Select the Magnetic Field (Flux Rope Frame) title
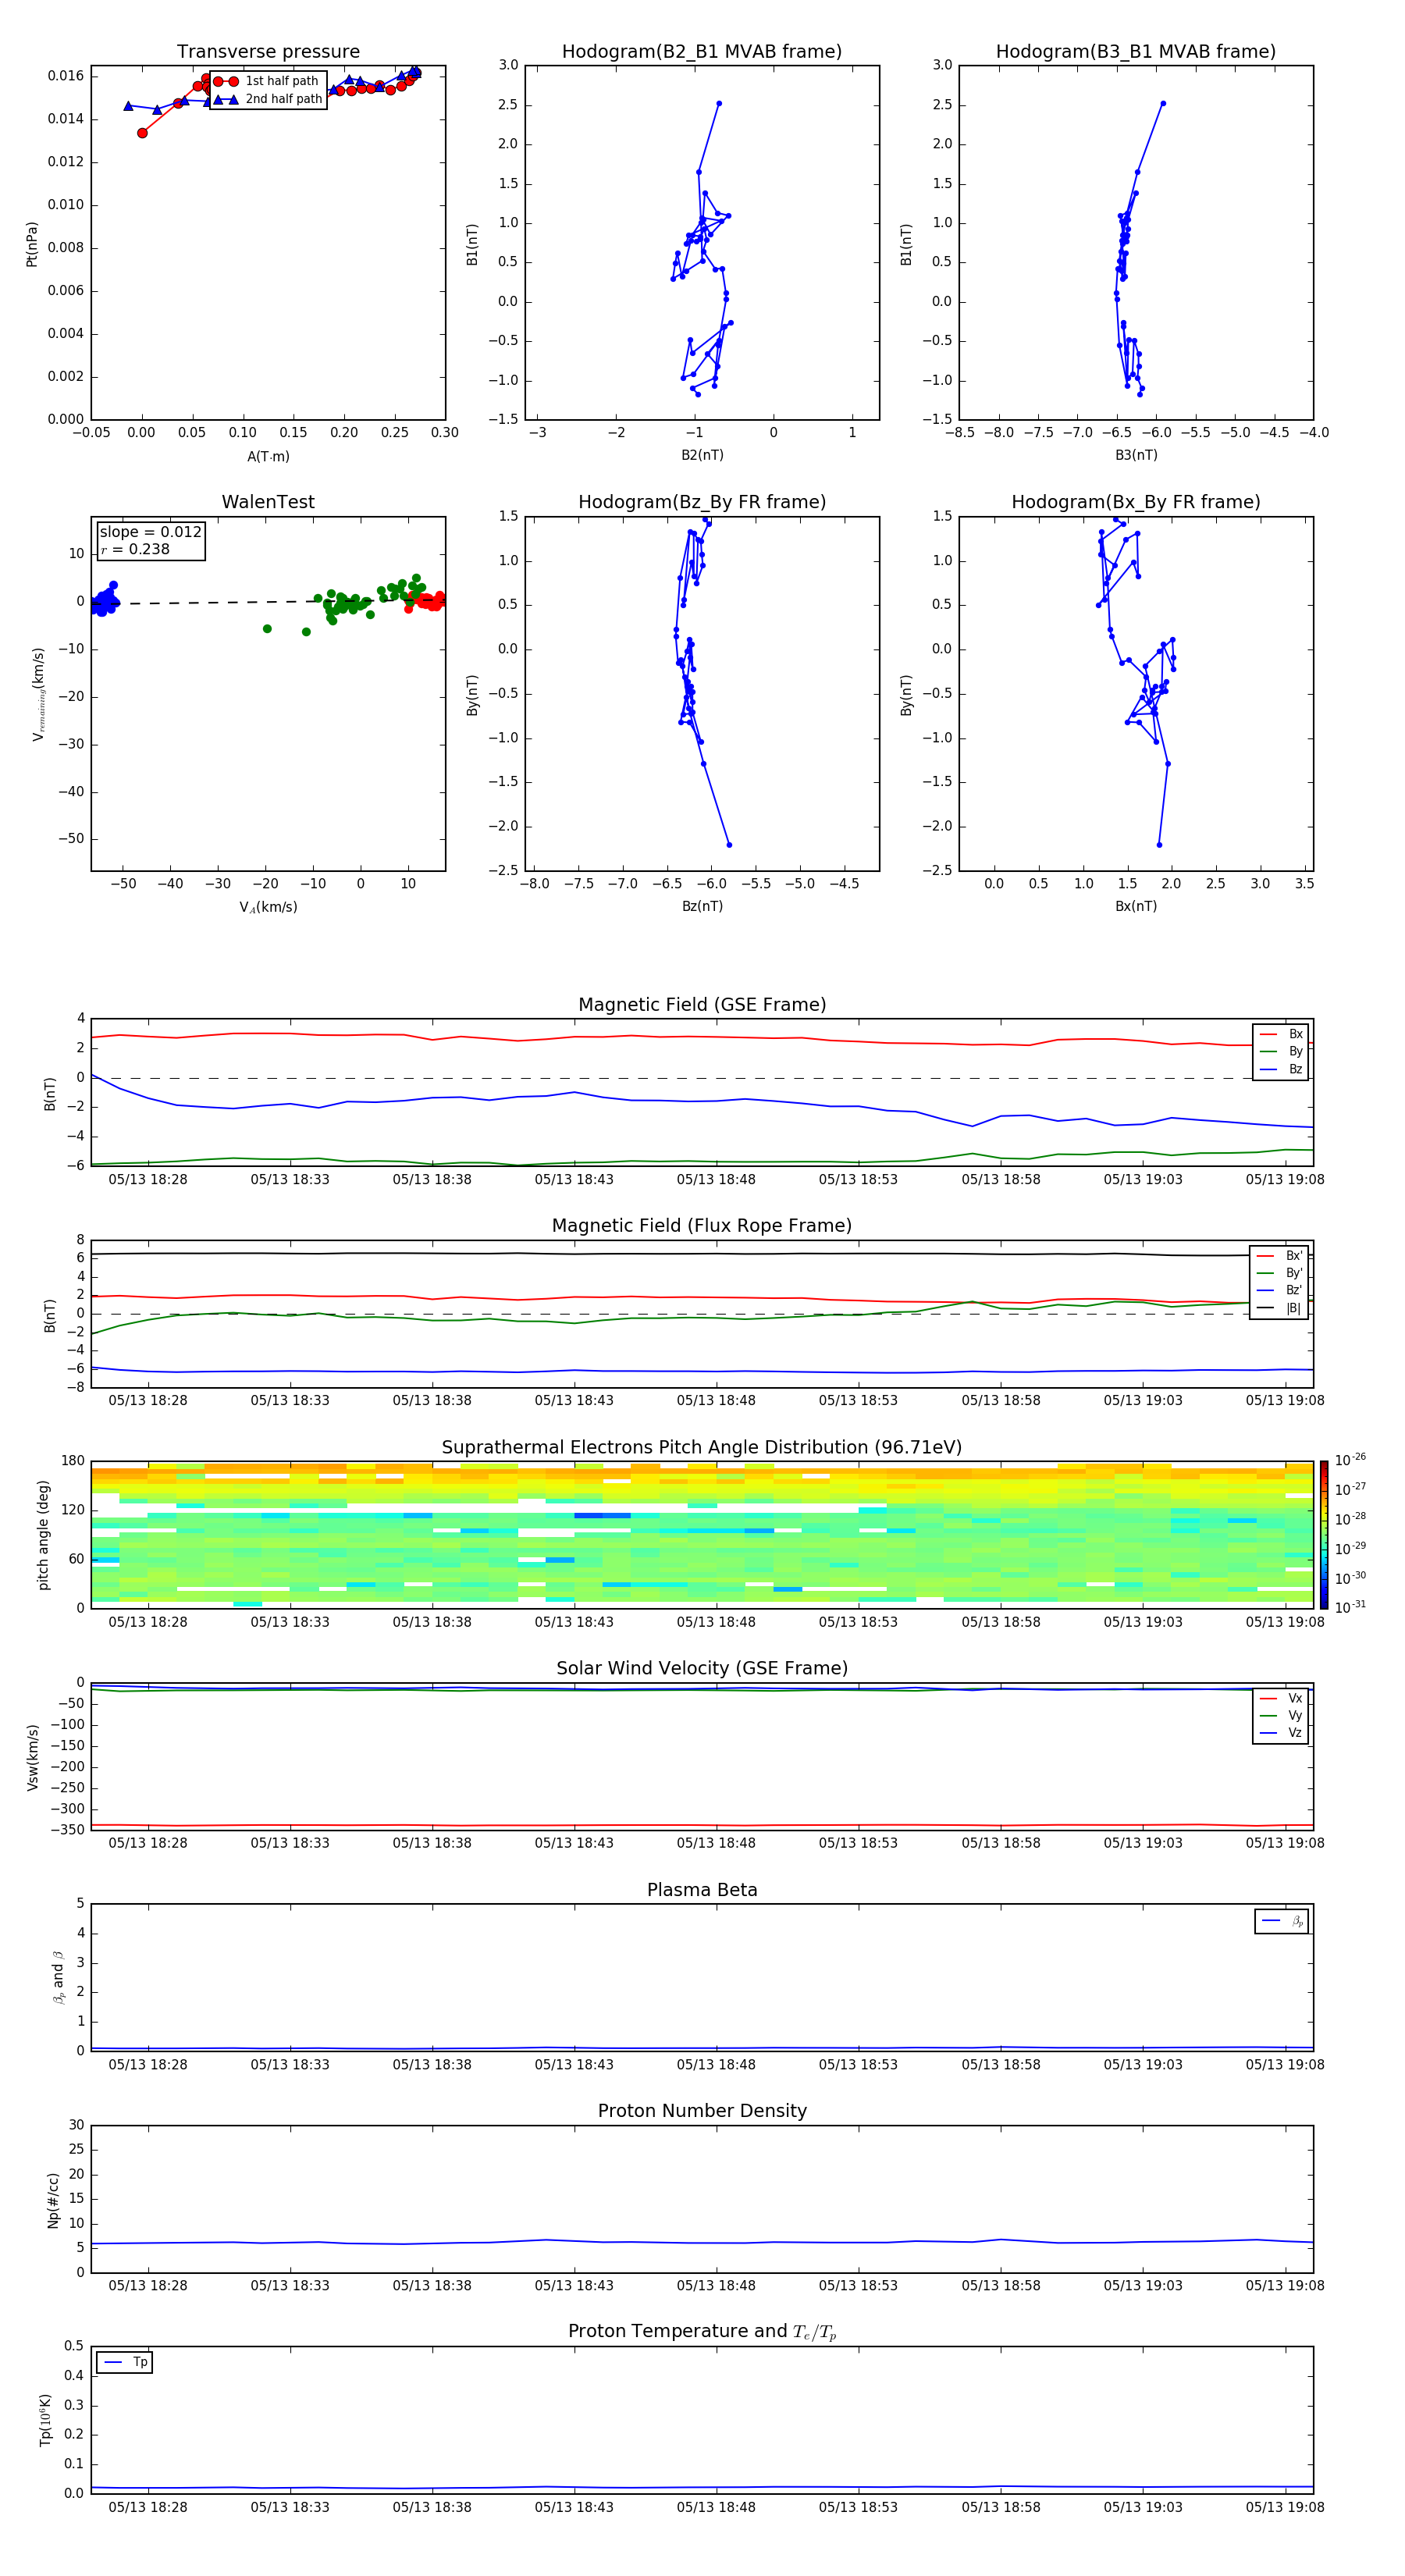 (x=701, y=1226)
